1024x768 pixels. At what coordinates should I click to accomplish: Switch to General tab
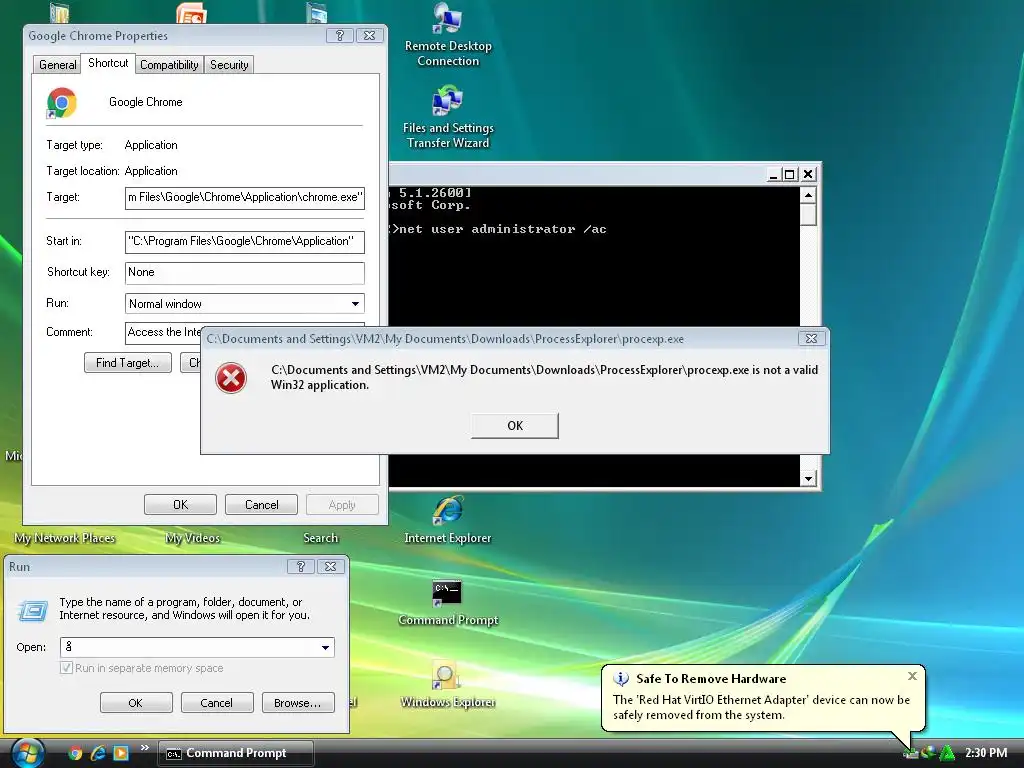click(x=57, y=65)
